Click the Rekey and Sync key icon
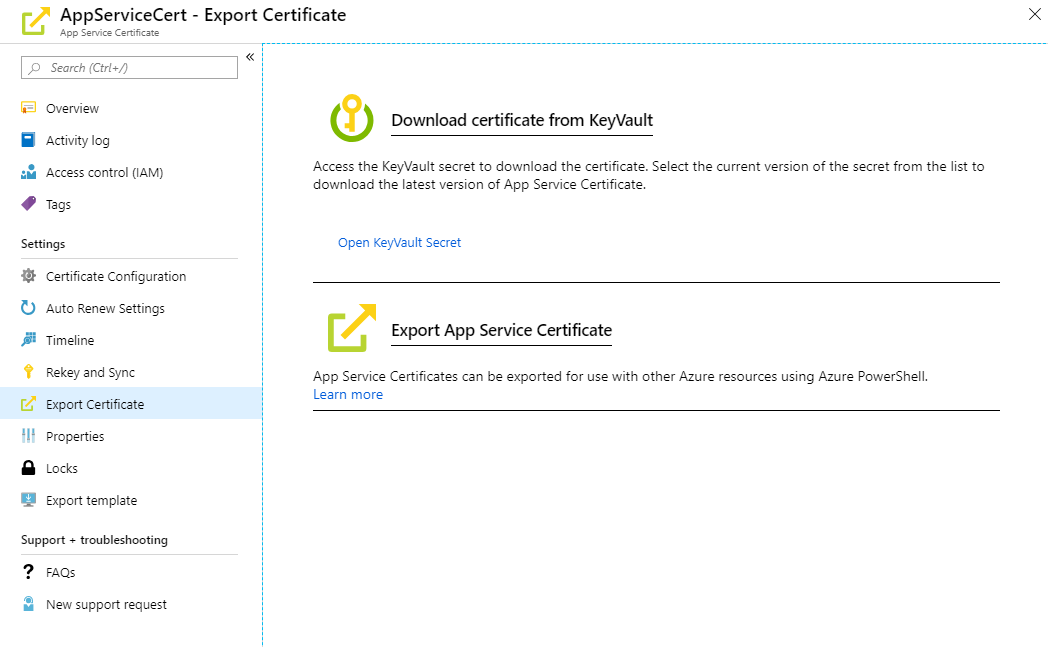 [28, 372]
